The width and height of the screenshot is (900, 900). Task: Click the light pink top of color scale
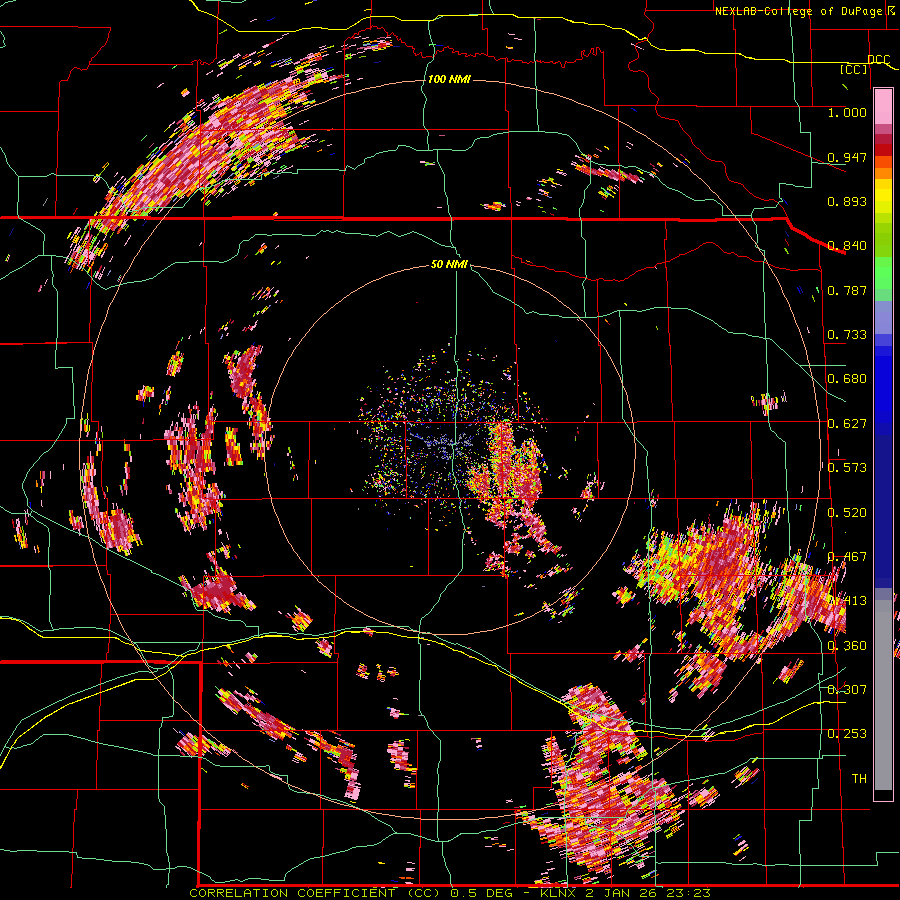pyautogui.click(x=883, y=107)
